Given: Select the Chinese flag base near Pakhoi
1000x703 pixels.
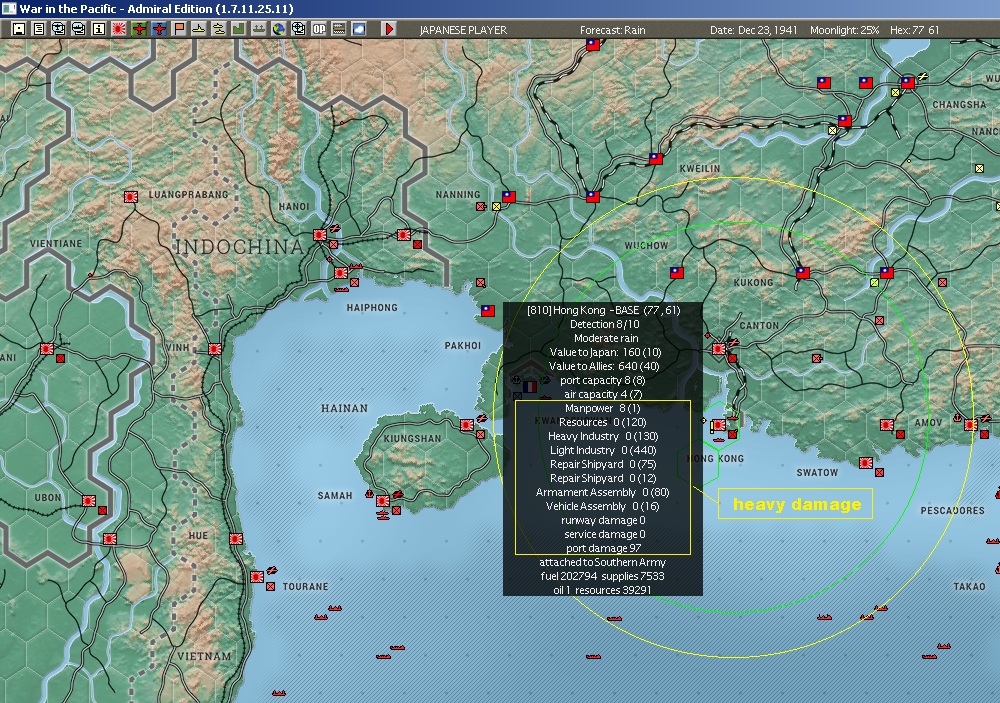Looking at the screenshot, I should (x=488, y=311).
